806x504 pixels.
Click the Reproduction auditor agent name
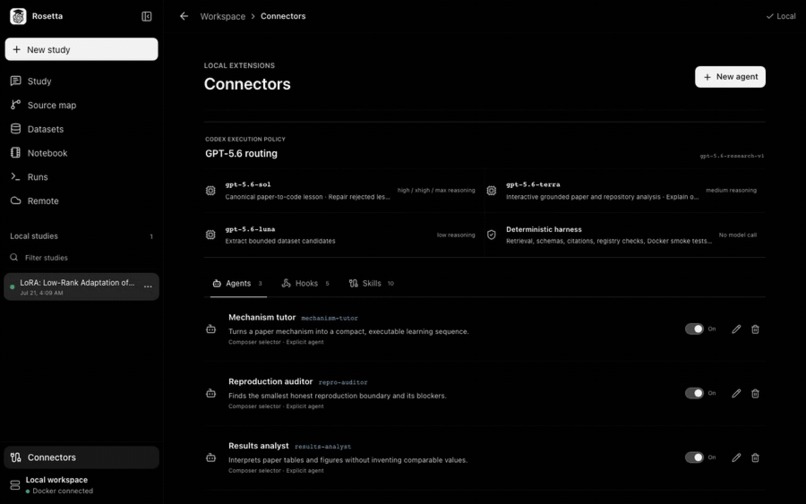point(270,382)
